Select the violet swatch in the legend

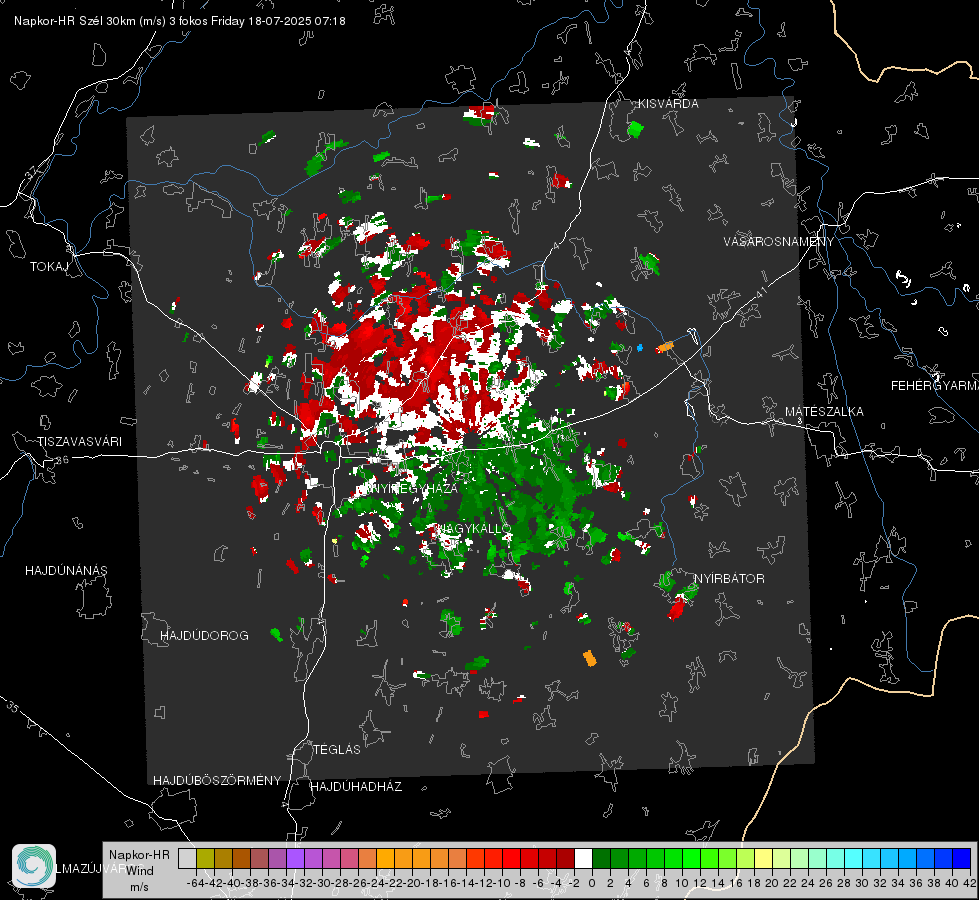click(x=295, y=858)
